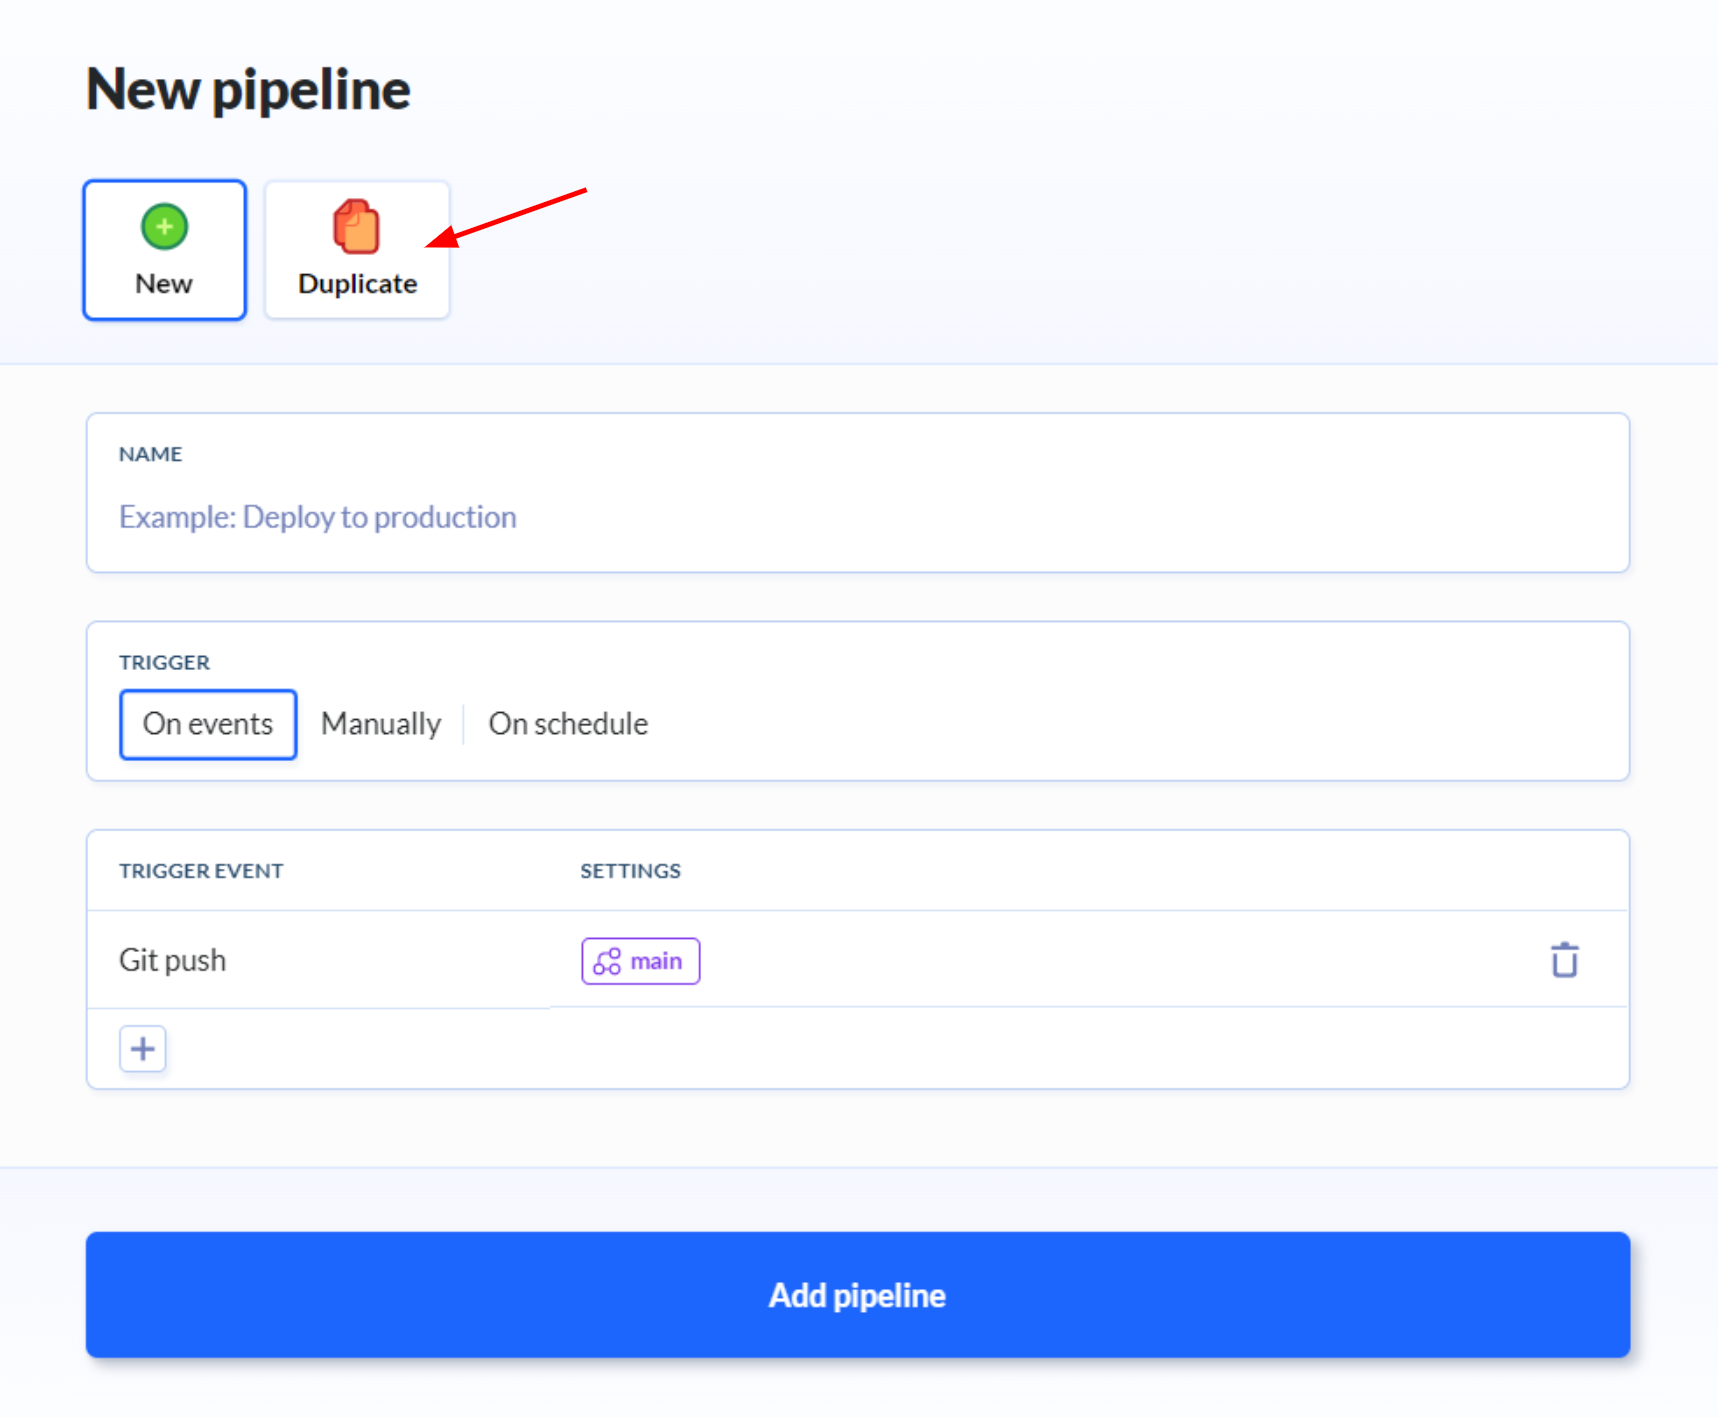Click the branch icon in the main tag

(607, 961)
